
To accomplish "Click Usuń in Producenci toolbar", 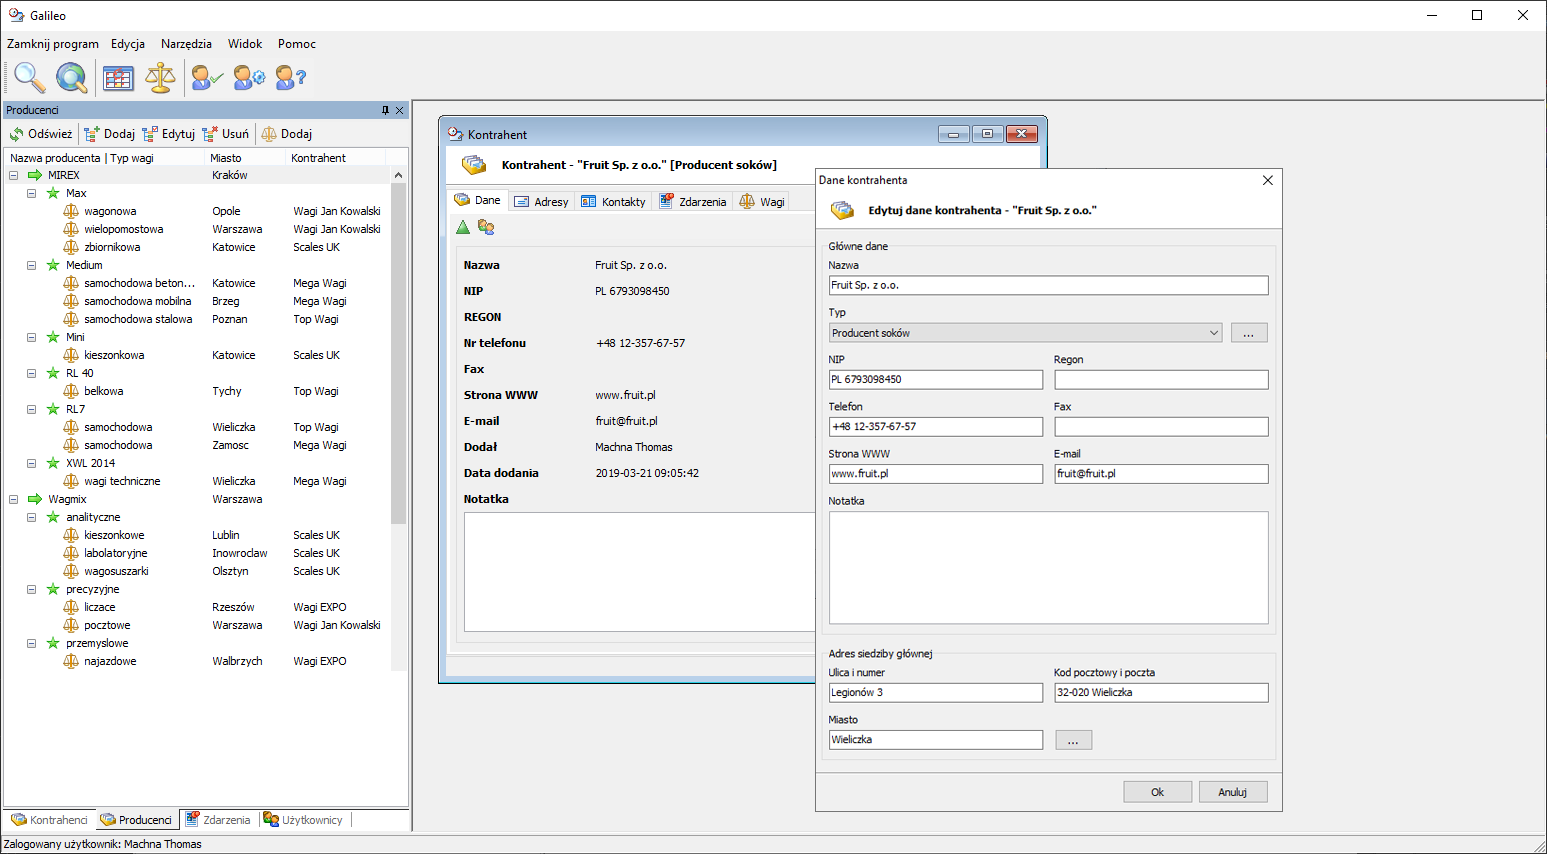I will click(226, 134).
